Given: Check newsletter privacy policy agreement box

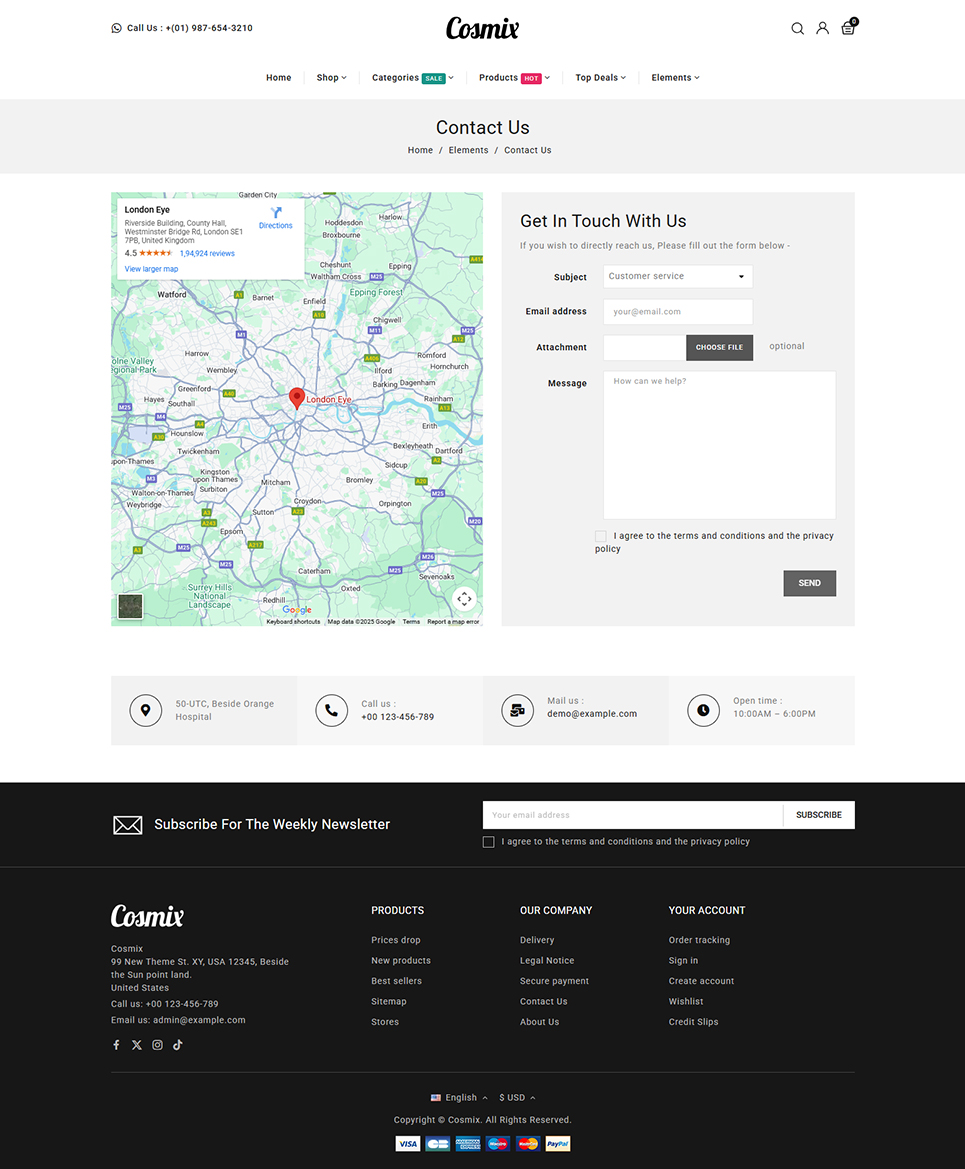Looking at the screenshot, I should pos(488,842).
